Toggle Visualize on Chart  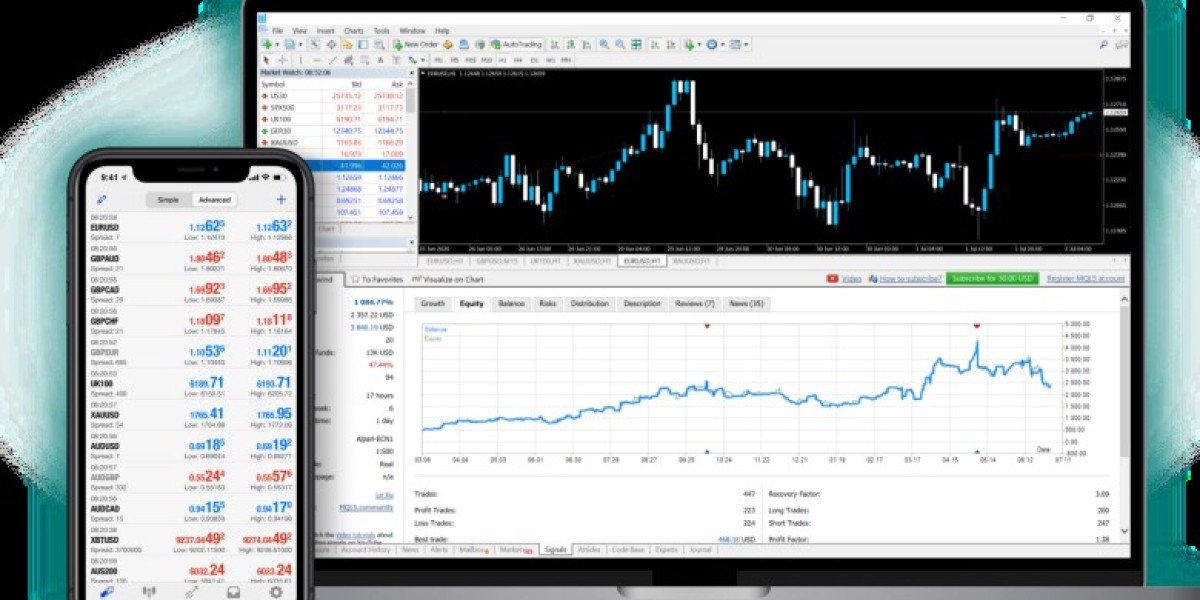point(449,279)
